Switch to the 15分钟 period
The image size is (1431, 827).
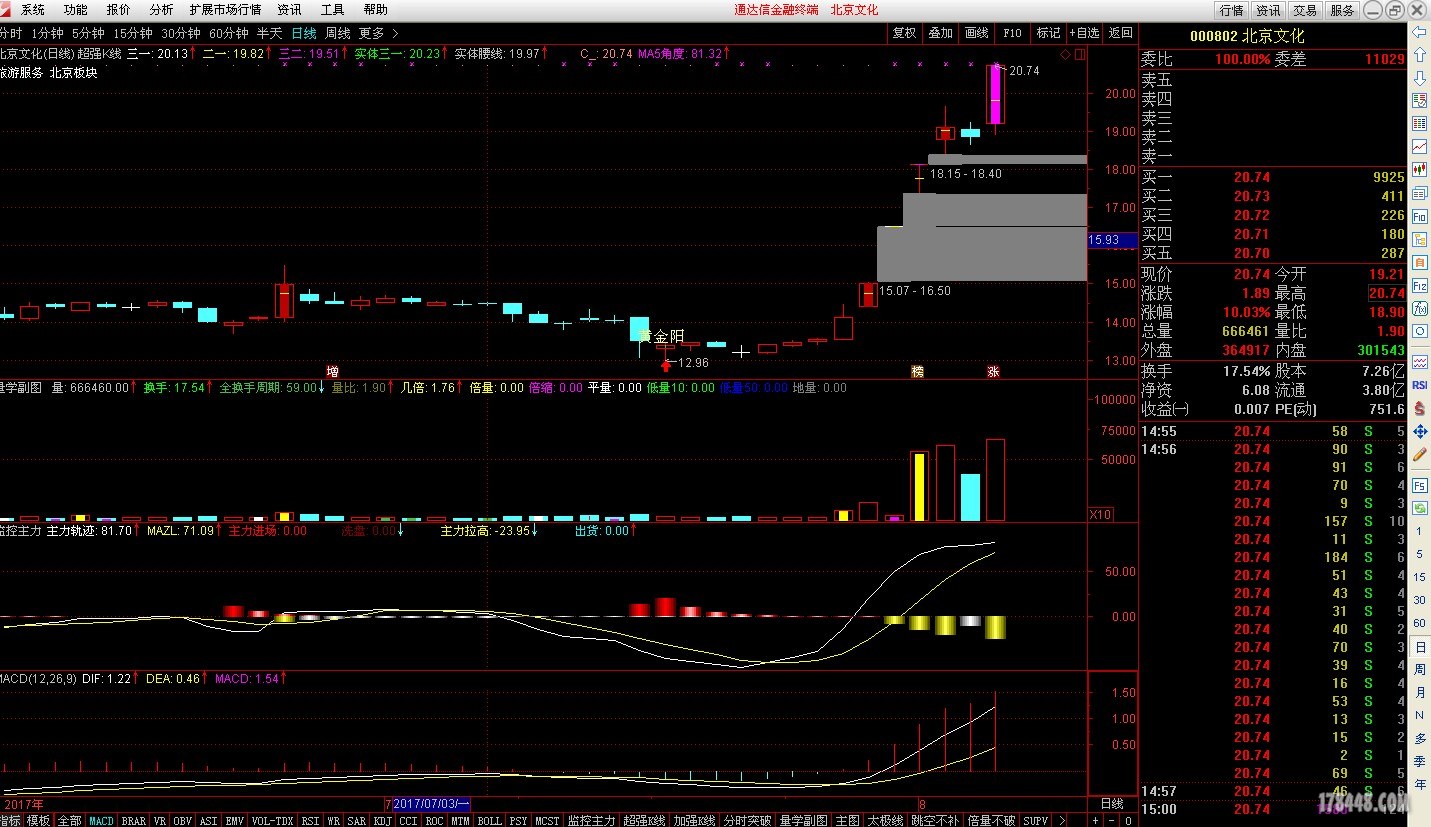point(132,33)
